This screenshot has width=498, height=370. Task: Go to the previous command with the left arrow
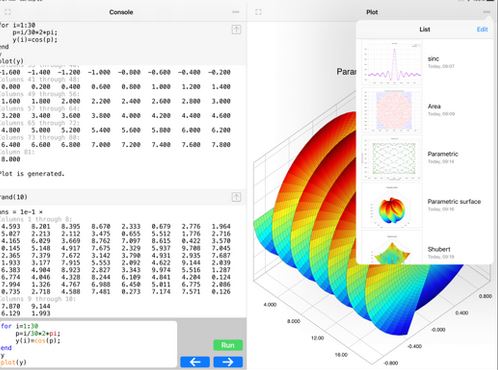pos(195,362)
